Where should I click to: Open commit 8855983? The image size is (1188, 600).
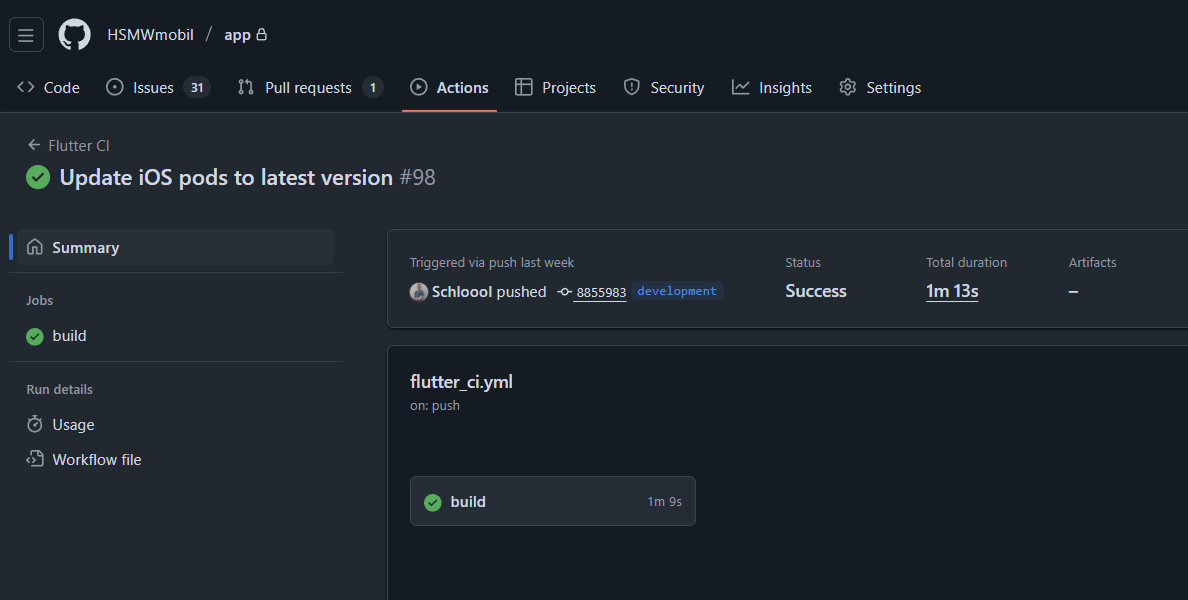point(600,292)
